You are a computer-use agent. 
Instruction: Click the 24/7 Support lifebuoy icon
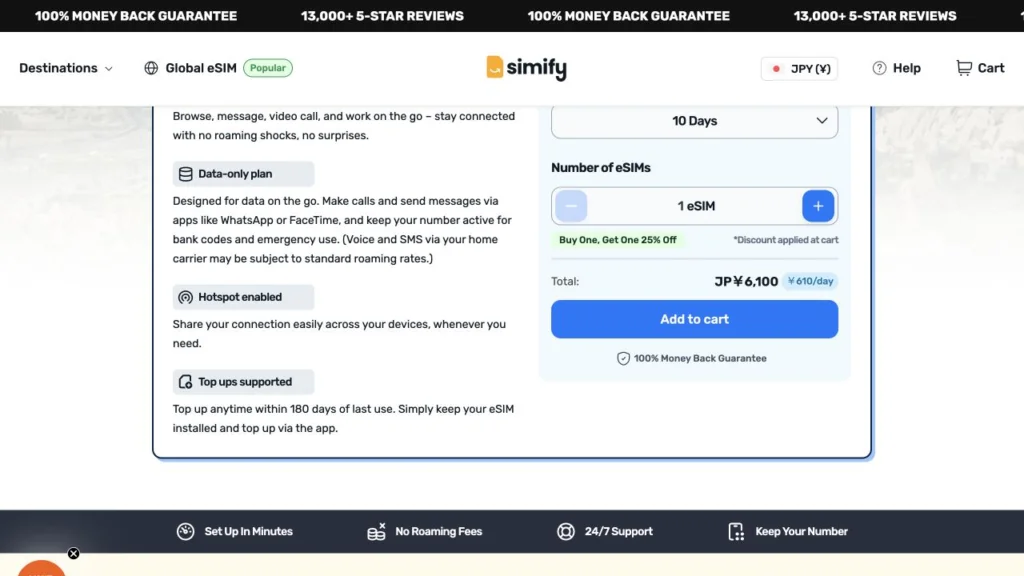pyautogui.click(x=566, y=532)
